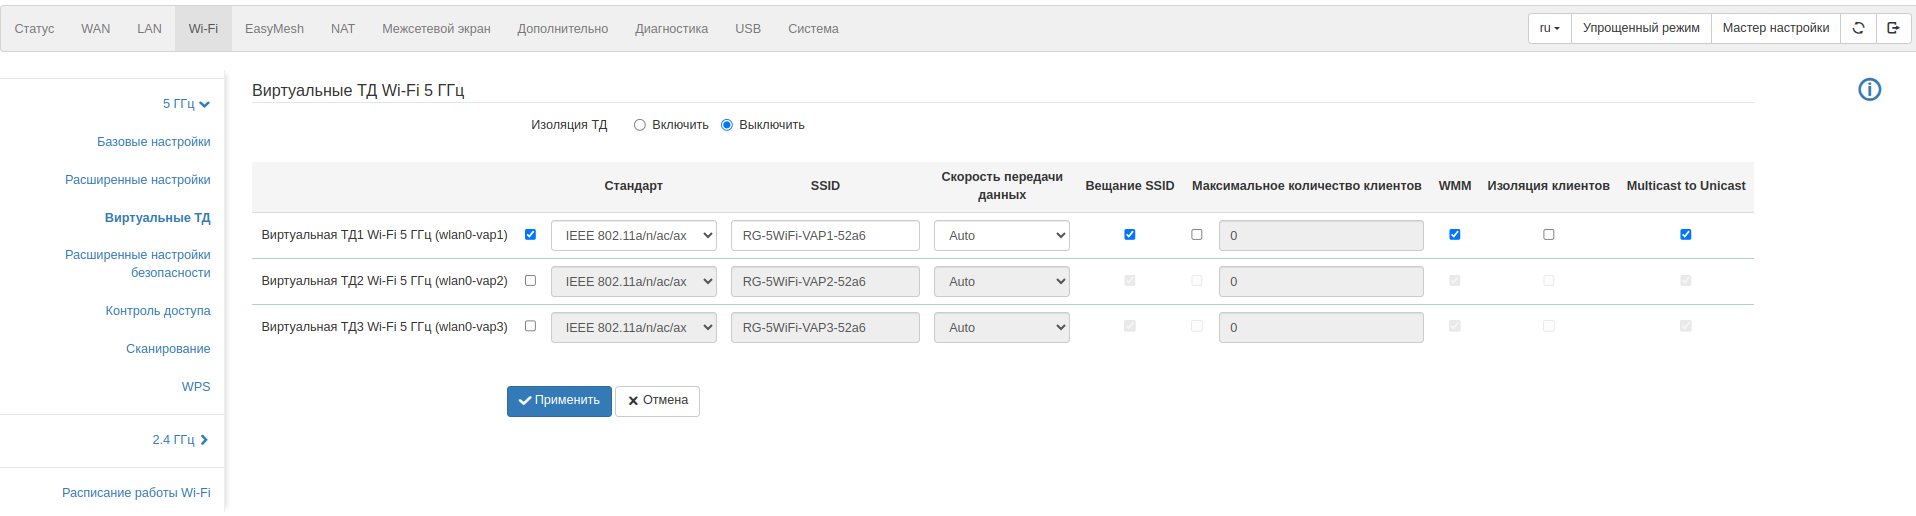This screenshot has width=1916, height=516.
Task: Uncheck Multicast to Unicast for VAP1
Action: 1685,235
